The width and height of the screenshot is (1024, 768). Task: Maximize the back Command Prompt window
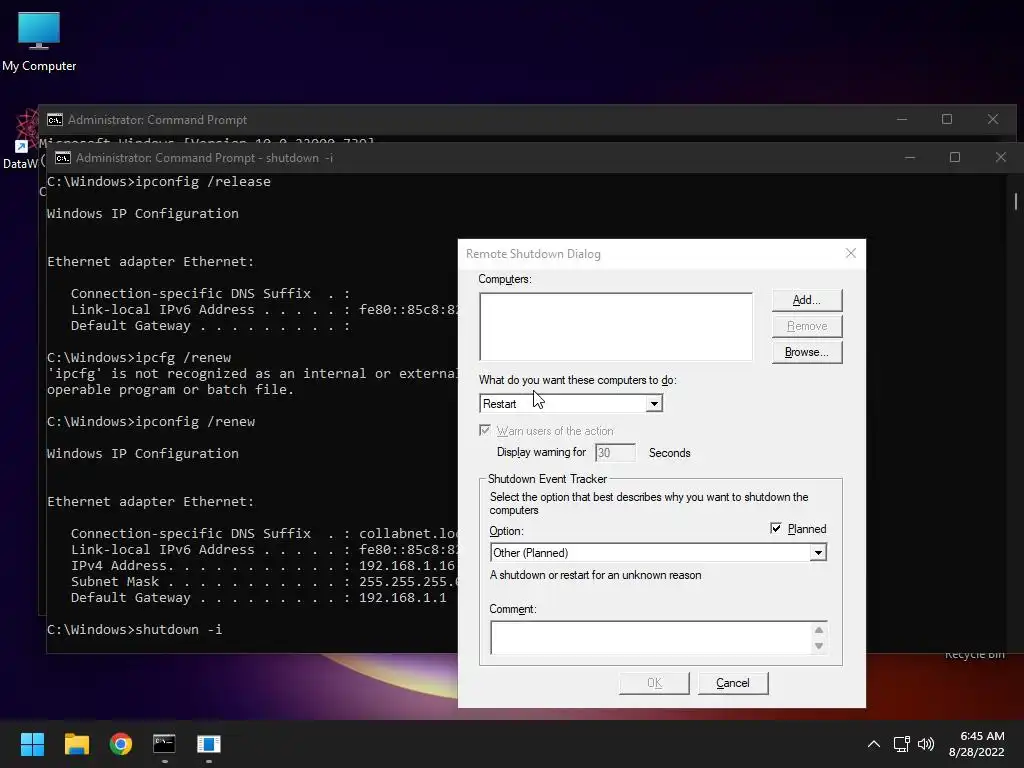947,120
